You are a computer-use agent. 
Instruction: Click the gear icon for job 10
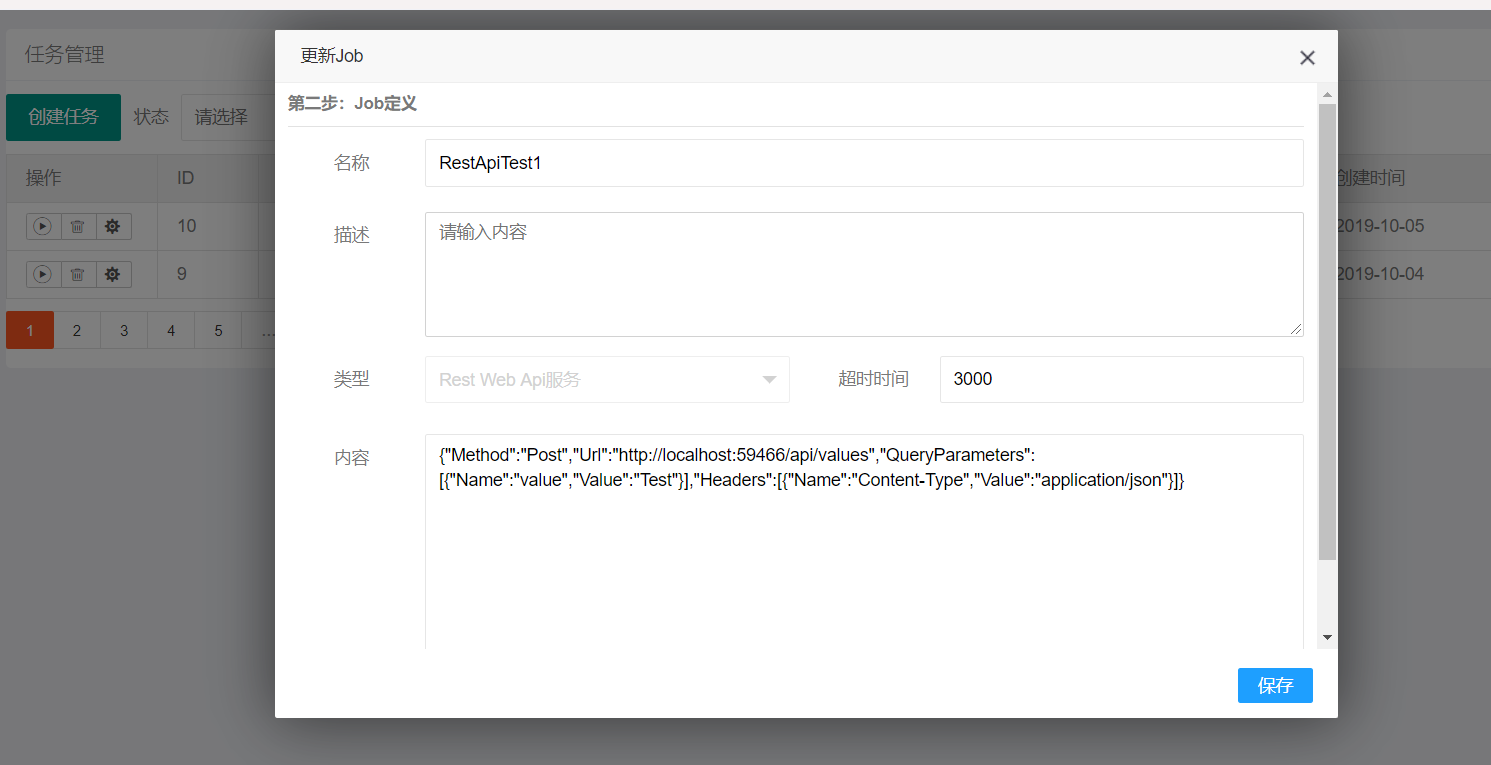112,227
